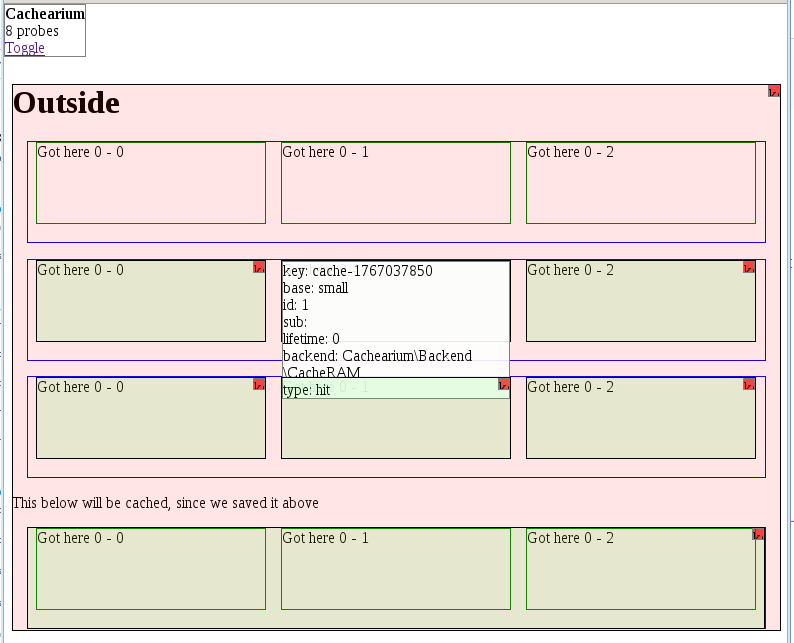Click 'Got here 0 - 2' text in second row
Screen dimensions: 794x643
pyautogui.click(x=570, y=270)
